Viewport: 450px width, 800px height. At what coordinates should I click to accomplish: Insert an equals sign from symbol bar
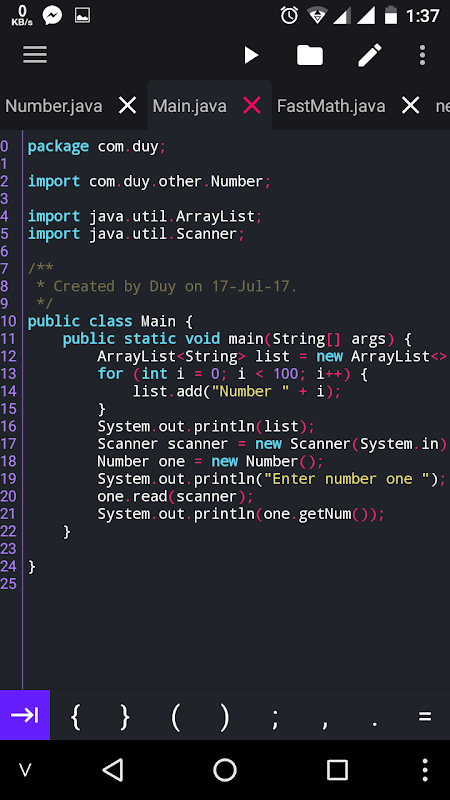click(x=425, y=716)
